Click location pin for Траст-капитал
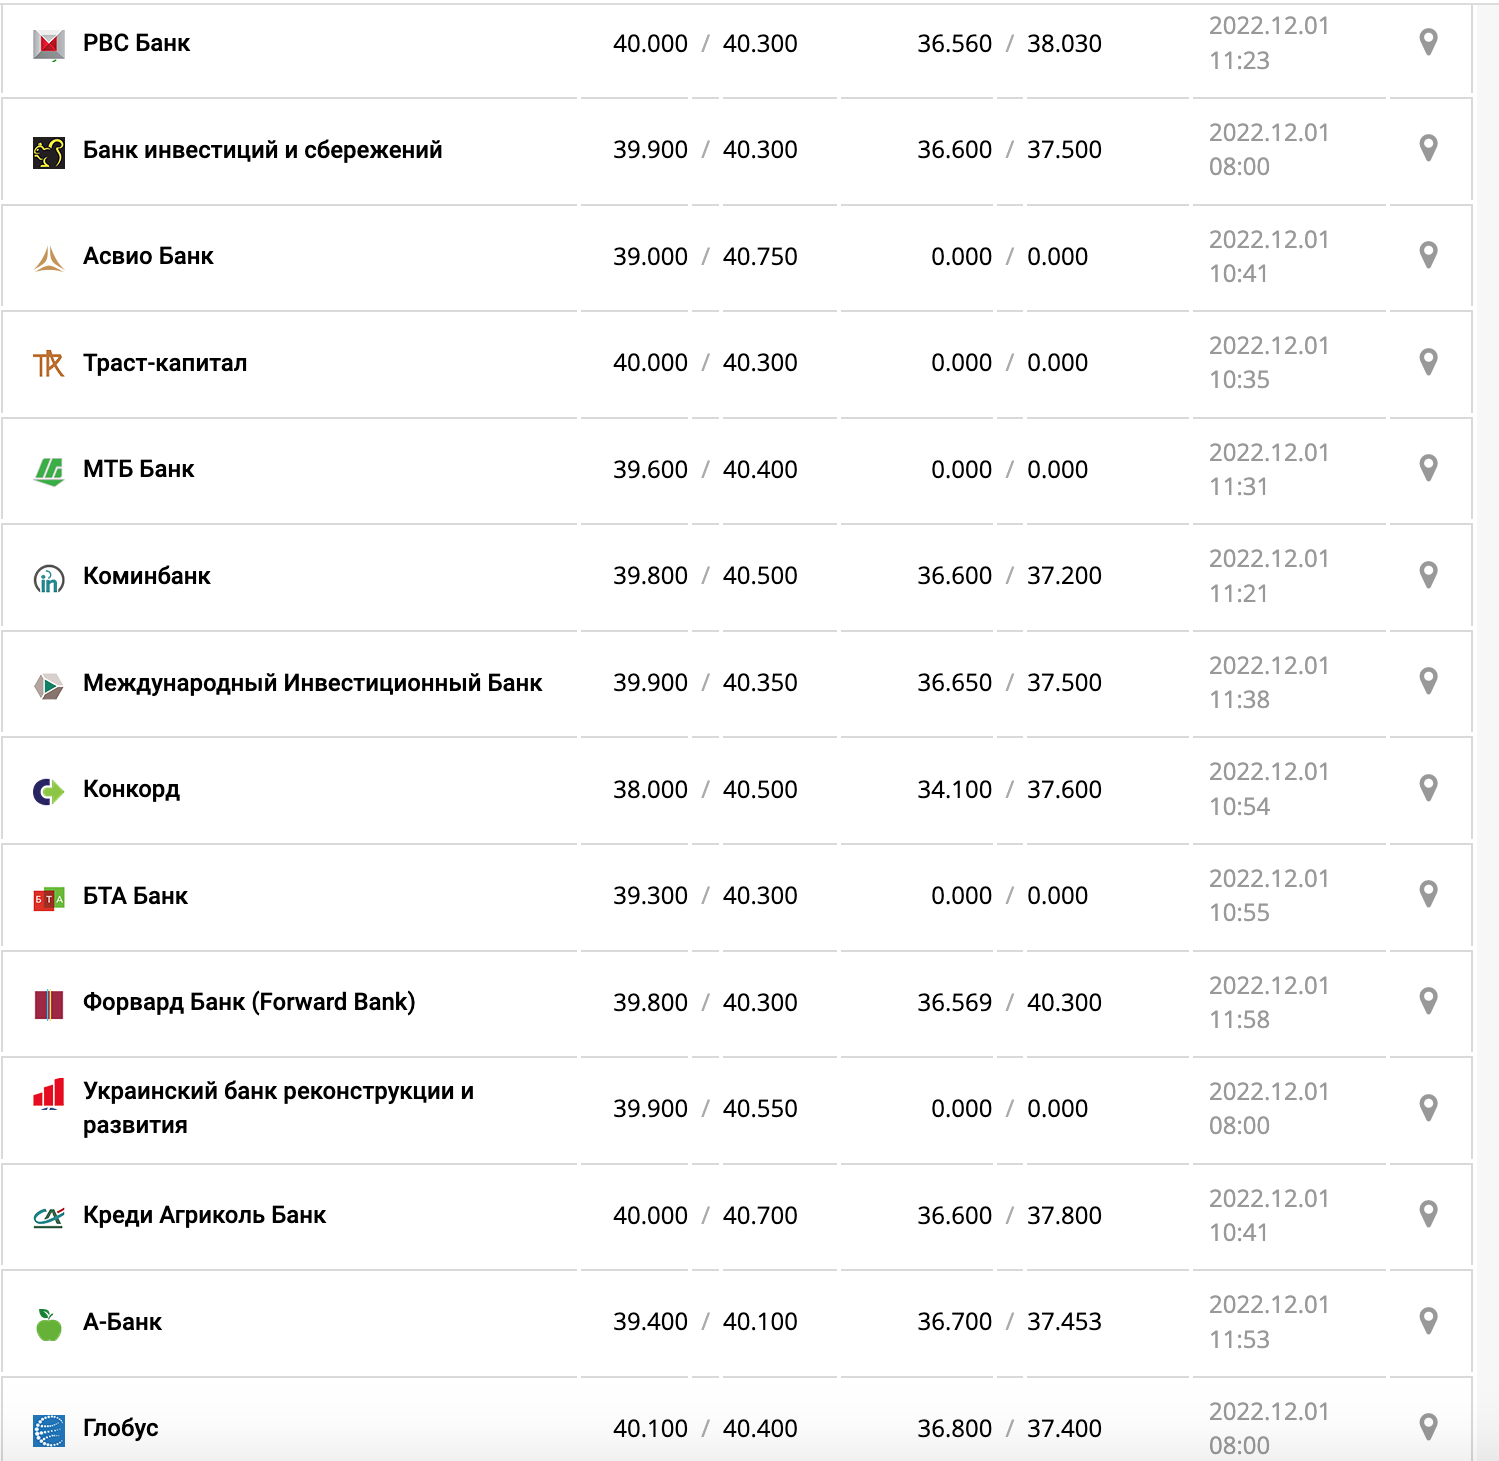Viewport: 1499px width, 1461px height. (x=1428, y=362)
